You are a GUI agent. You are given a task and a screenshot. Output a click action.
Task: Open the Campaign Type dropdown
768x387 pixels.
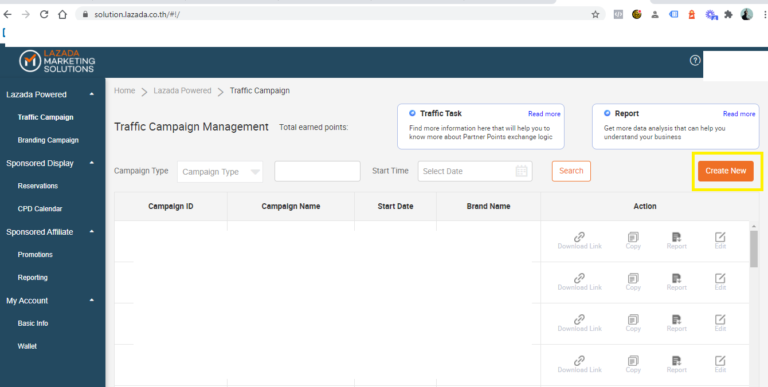tap(220, 171)
